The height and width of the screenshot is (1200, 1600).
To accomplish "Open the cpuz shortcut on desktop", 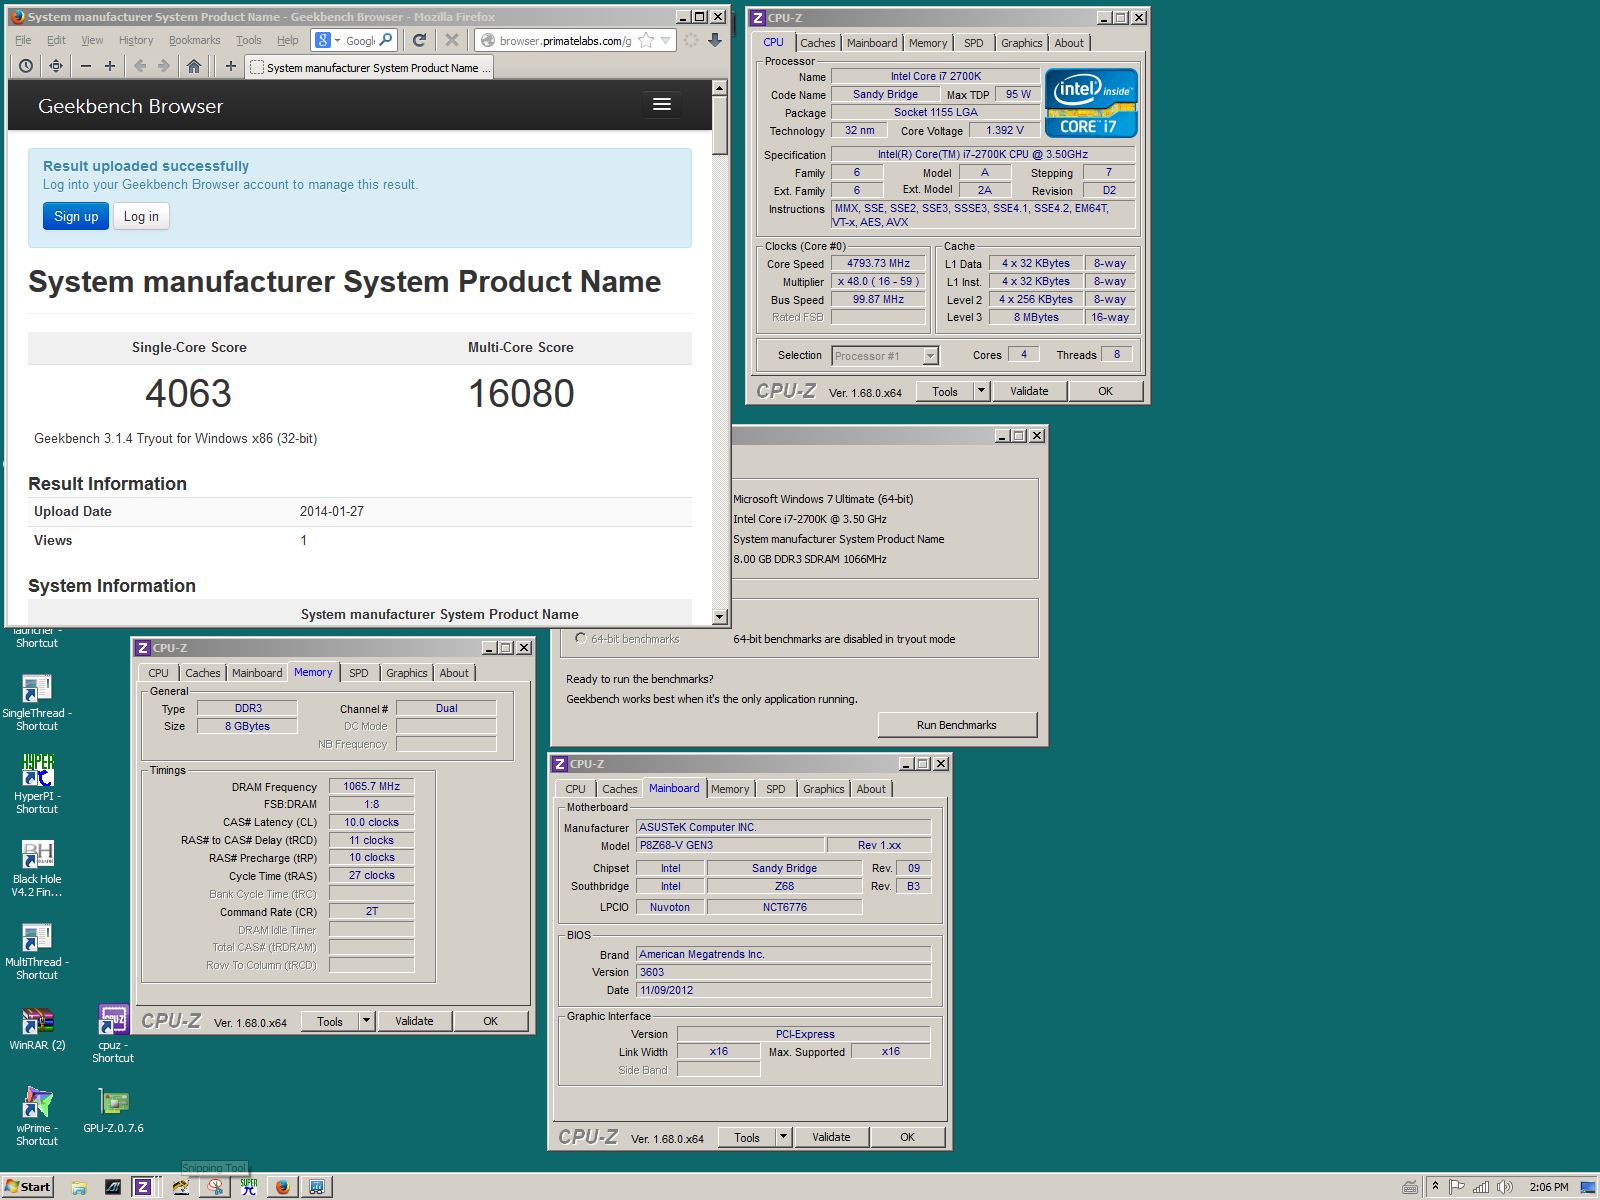I will [x=113, y=1034].
